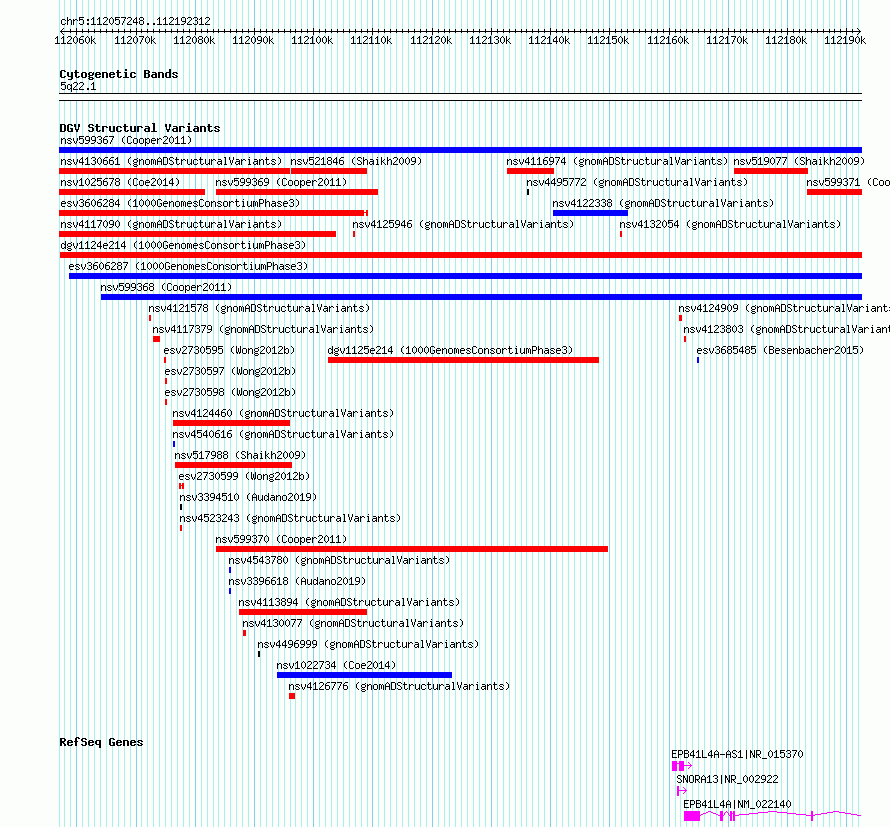Open nsv4495772 gnomAD variant label

tap(637, 182)
